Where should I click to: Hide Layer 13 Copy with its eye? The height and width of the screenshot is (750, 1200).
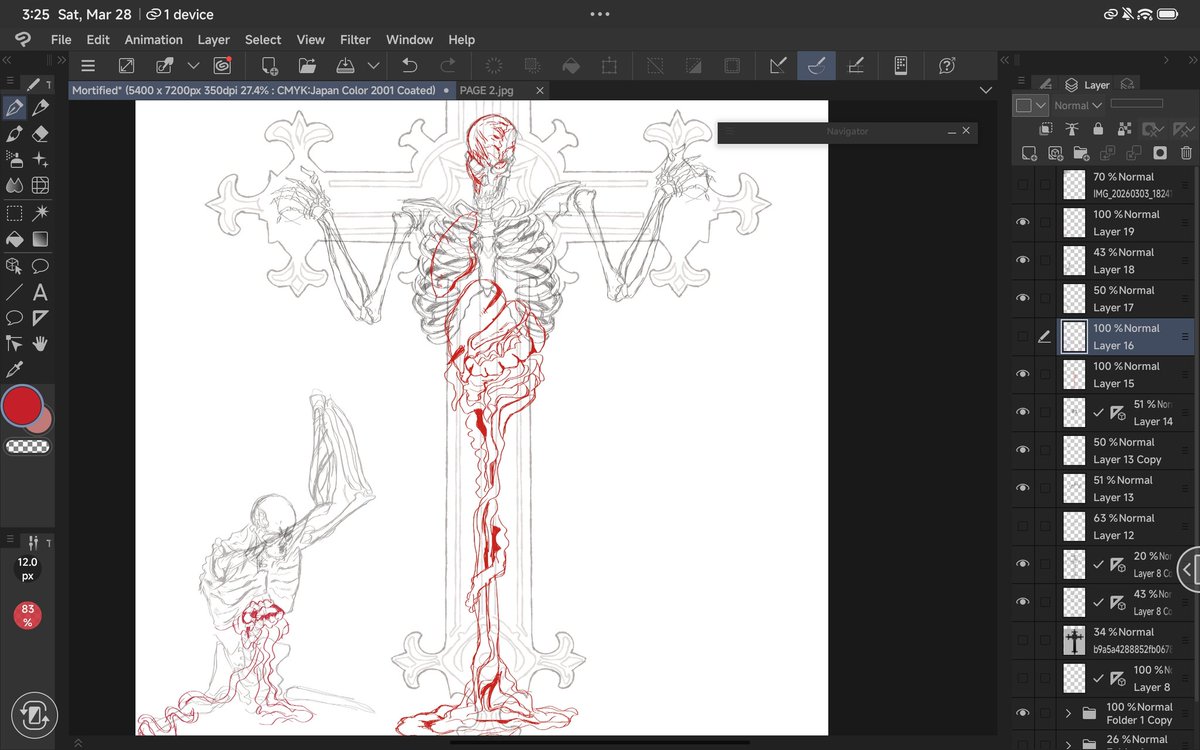coord(1022,450)
